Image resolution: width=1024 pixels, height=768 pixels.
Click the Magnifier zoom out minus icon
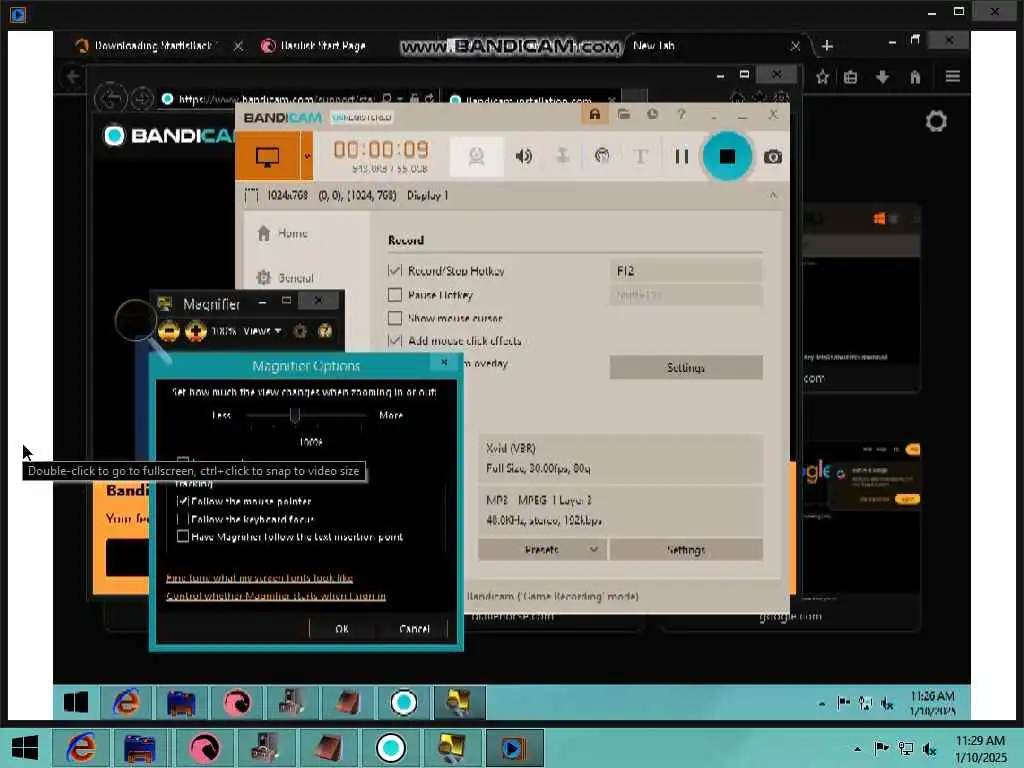pos(168,331)
